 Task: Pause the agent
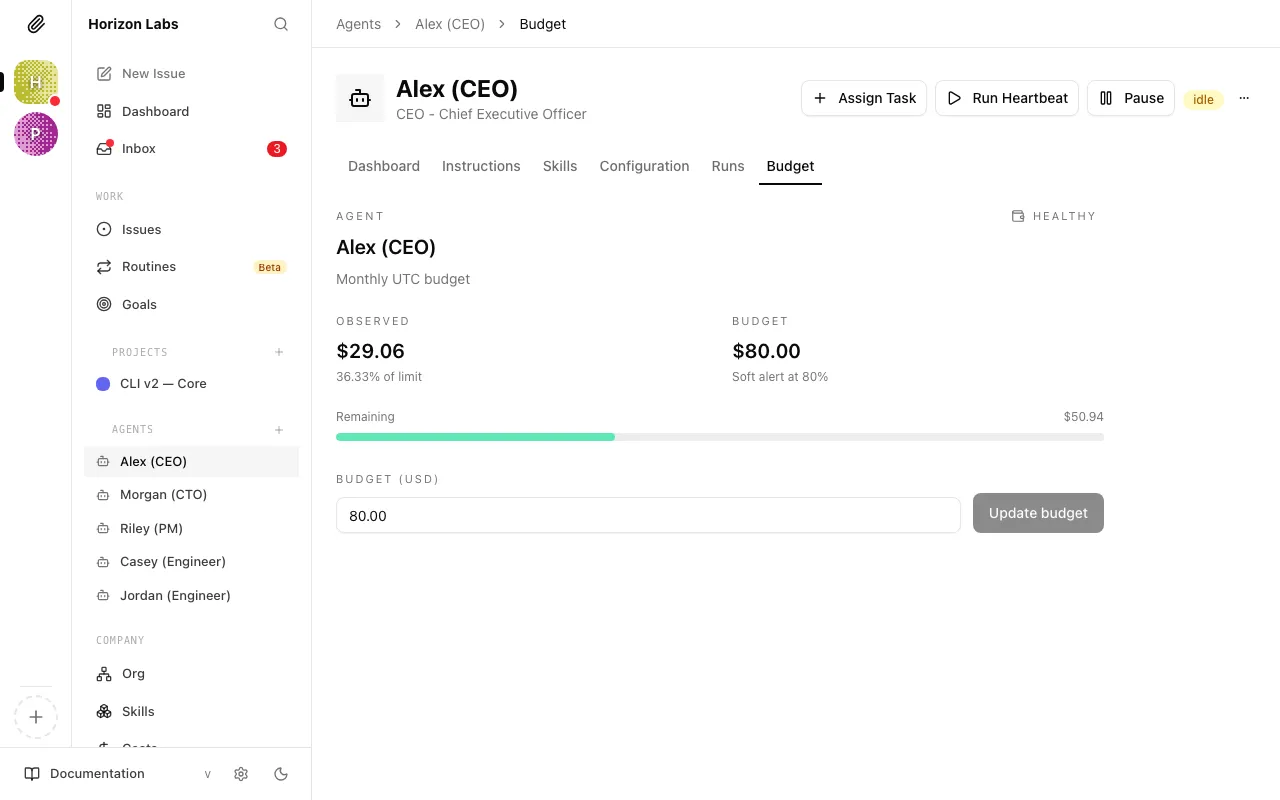pos(1131,98)
